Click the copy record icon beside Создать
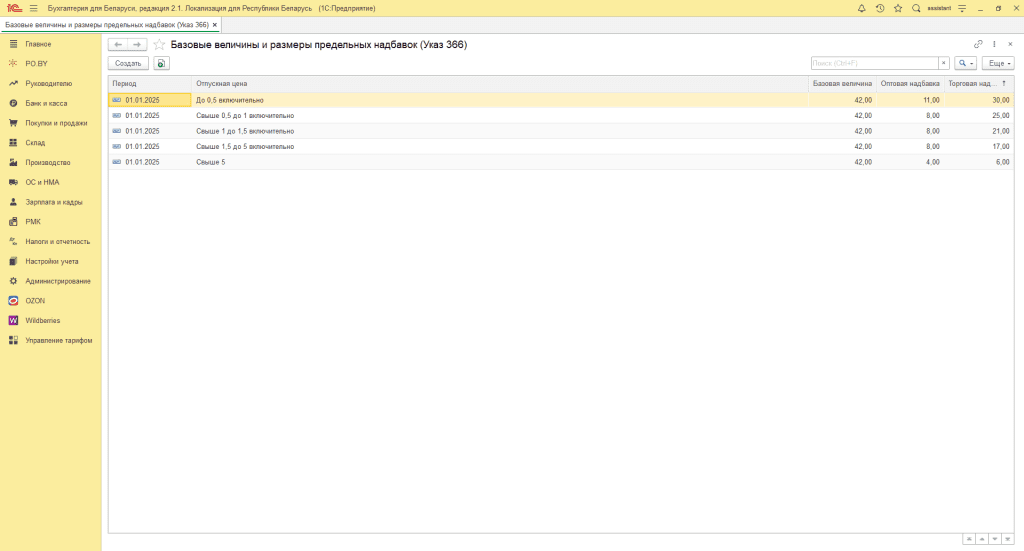The width and height of the screenshot is (1024, 551). point(161,63)
